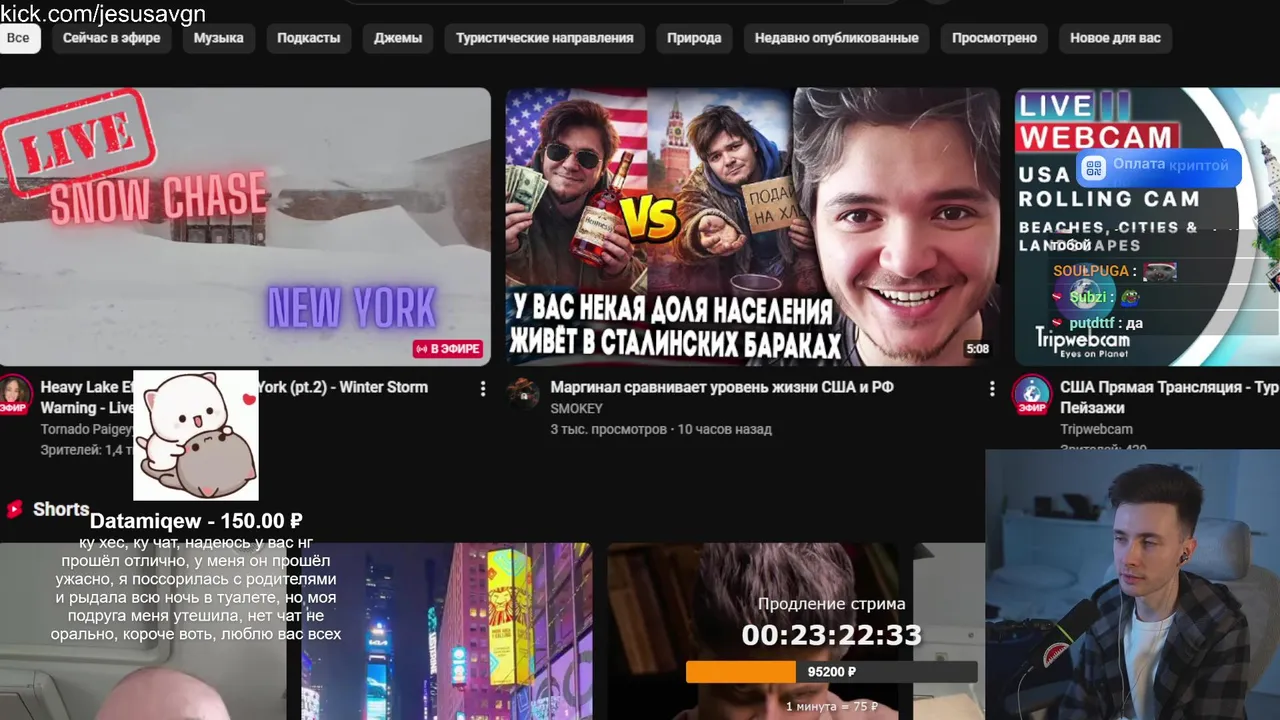1280x720 pixels.
Task: Open the Snow Chase New York live thumbnail
Action: click(245, 227)
